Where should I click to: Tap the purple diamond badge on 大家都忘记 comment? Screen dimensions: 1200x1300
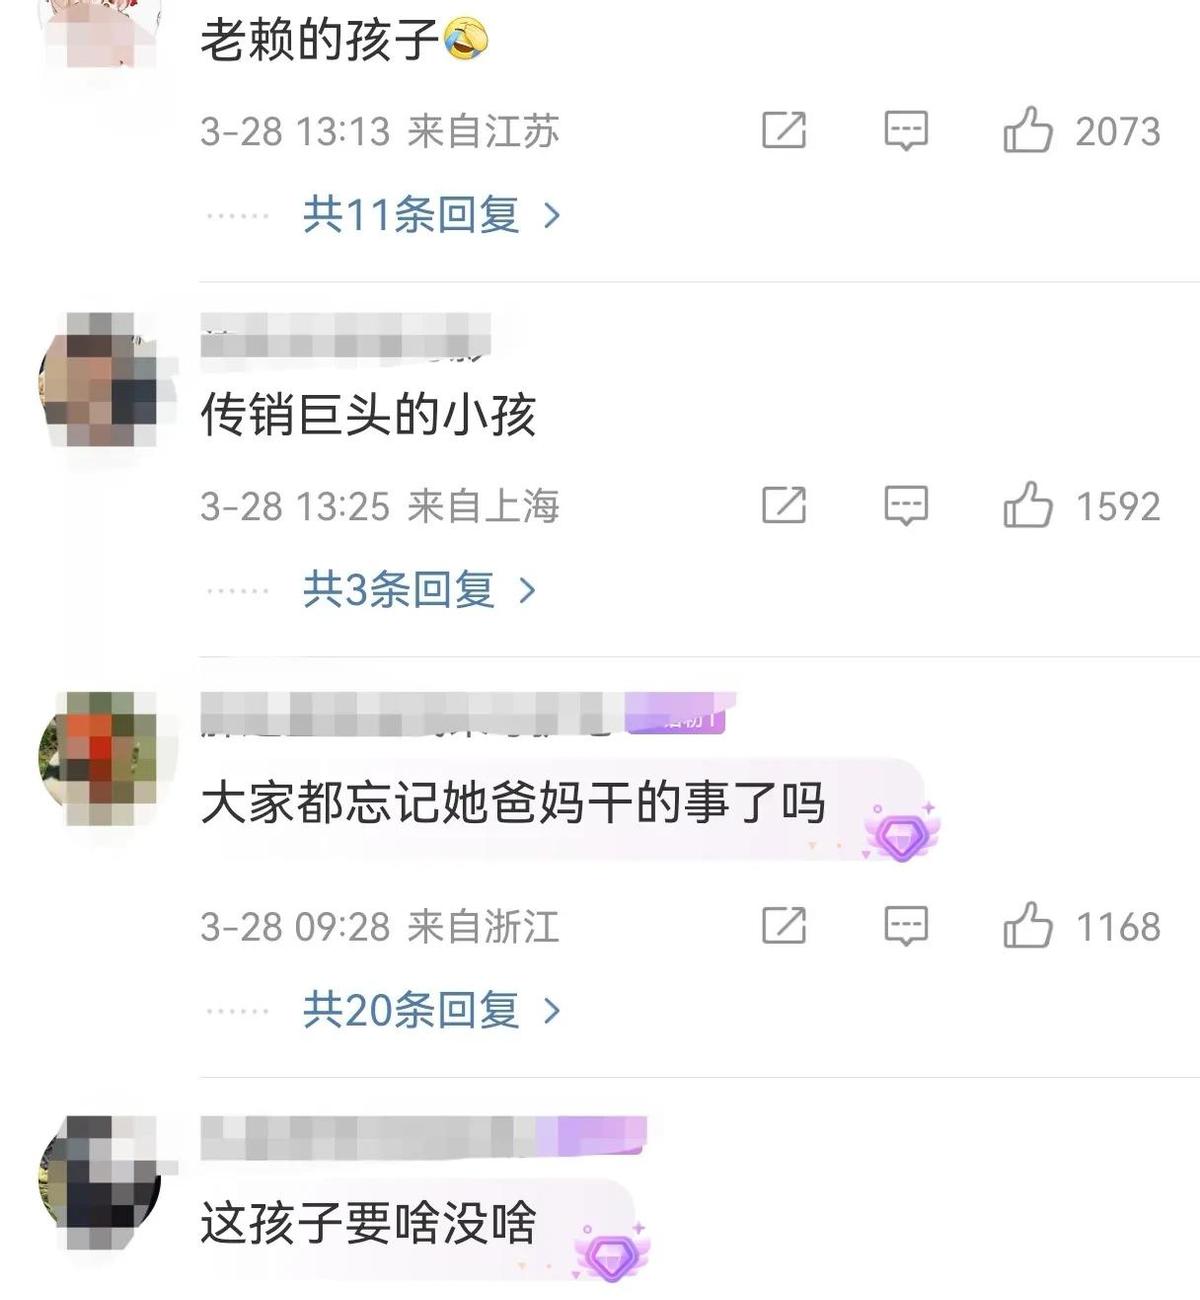click(901, 832)
